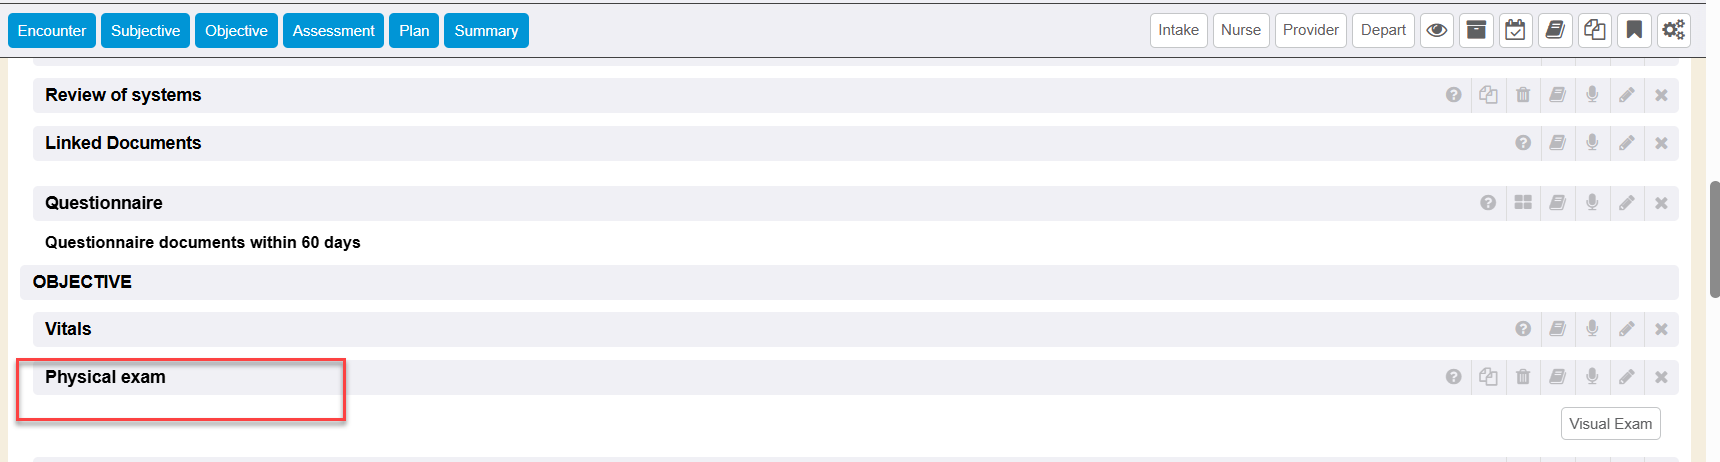Click the archive box icon in toolbar
The width and height of the screenshot is (1720, 462).
coord(1476,30)
